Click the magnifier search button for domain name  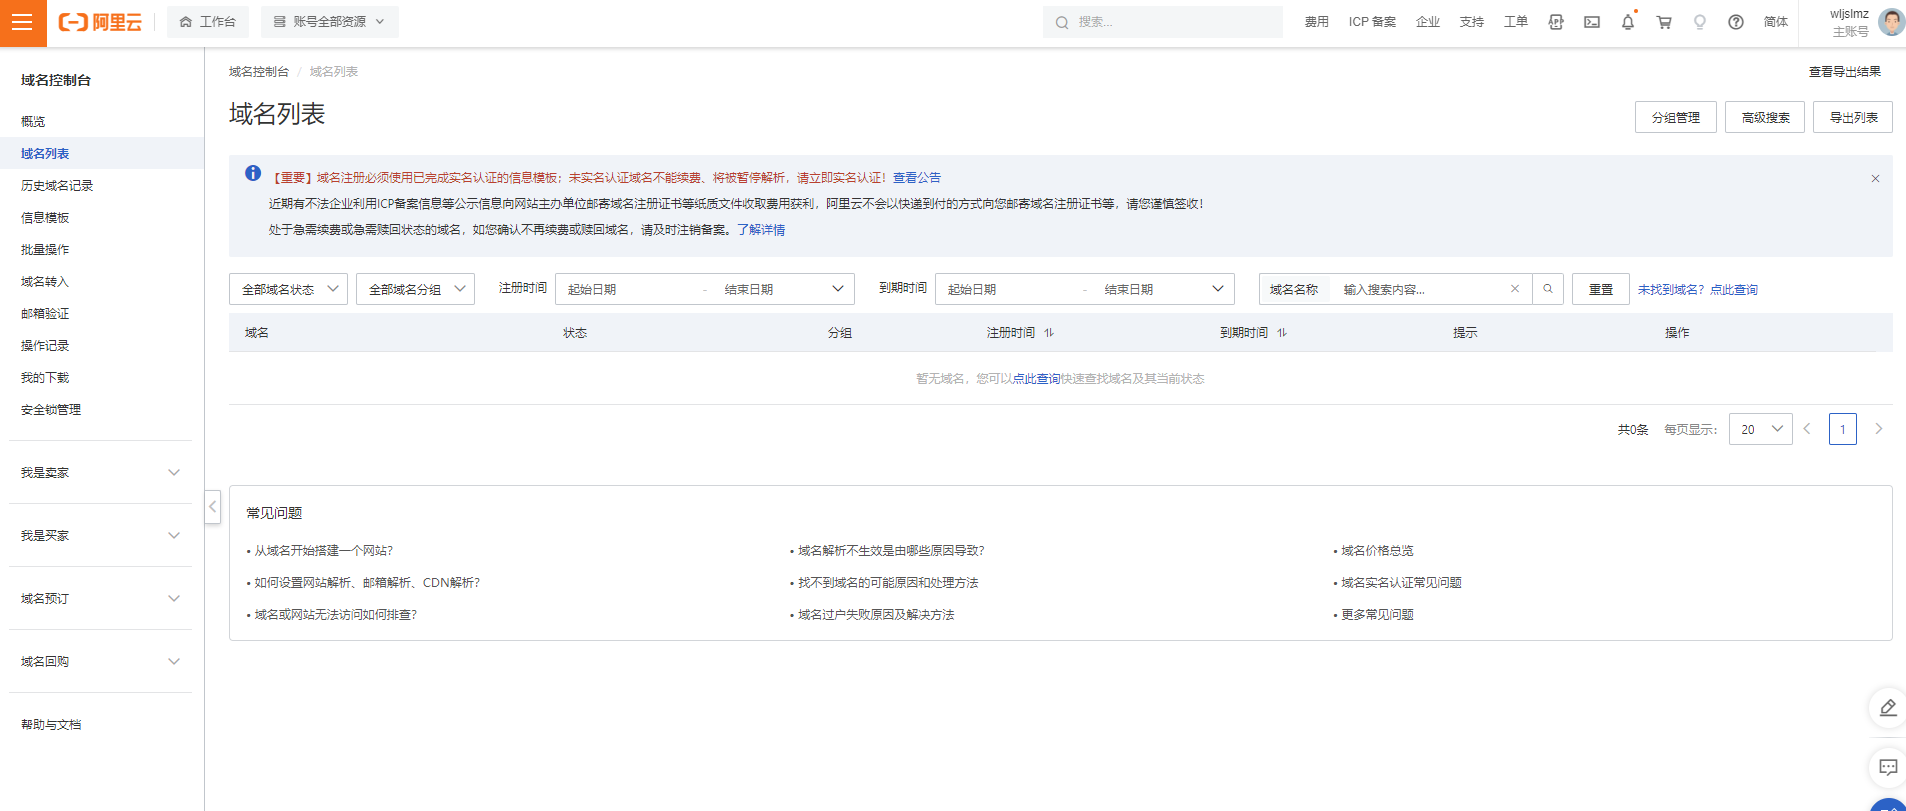[x=1548, y=289]
